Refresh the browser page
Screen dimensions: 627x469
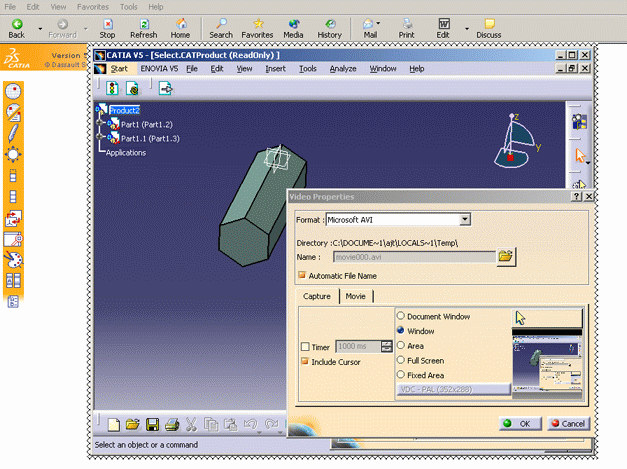144,29
